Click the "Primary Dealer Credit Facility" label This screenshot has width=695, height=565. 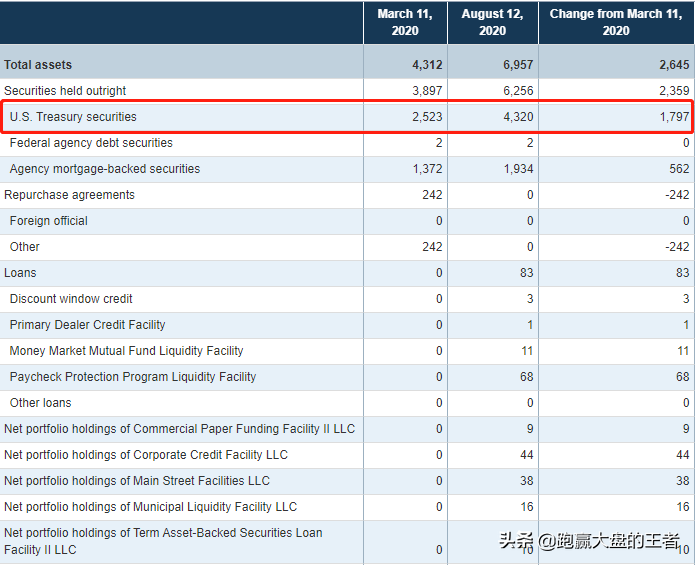click(x=88, y=325)
